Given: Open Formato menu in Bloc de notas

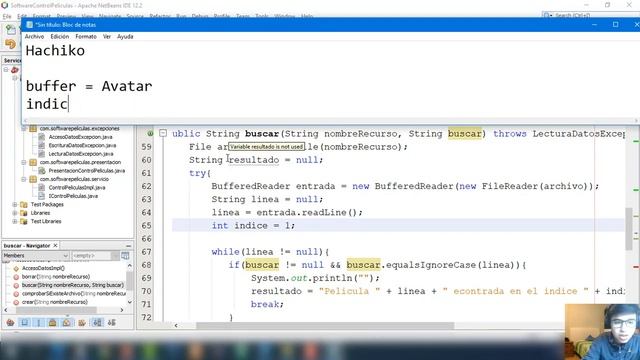Looking at the screenshot, I should [86, 37].
